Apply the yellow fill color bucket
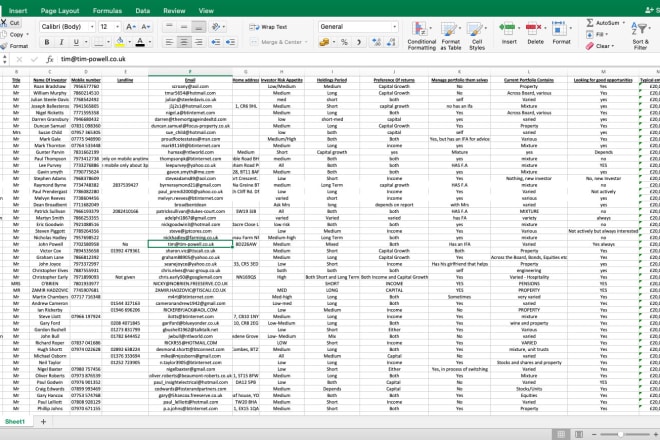The width and height of the screenshot is (660, 440). 120,41
